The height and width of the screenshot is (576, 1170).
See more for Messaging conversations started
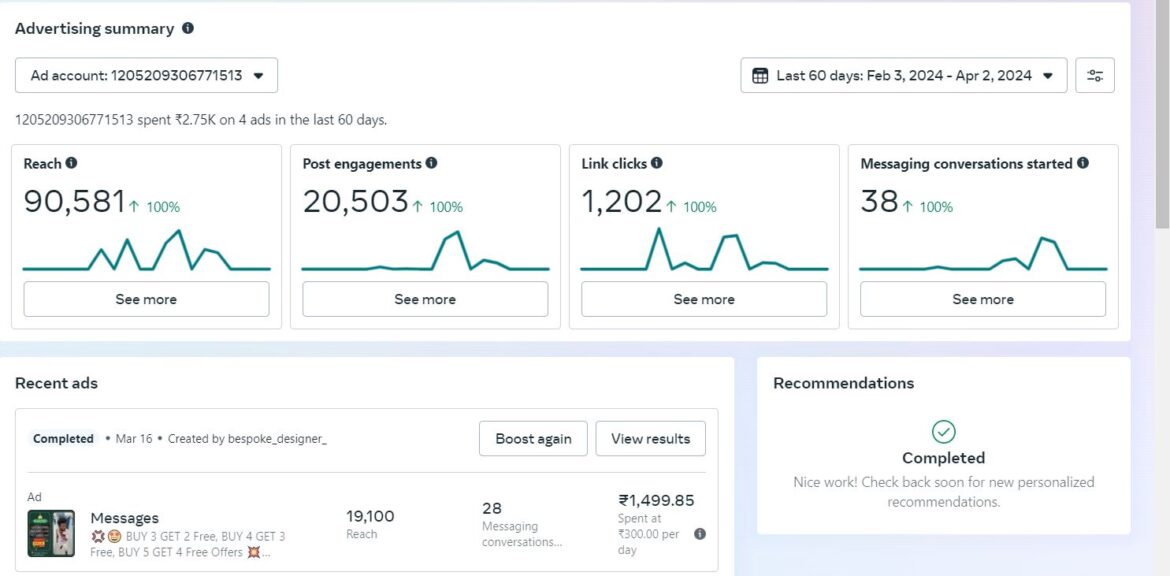[983, 299]
